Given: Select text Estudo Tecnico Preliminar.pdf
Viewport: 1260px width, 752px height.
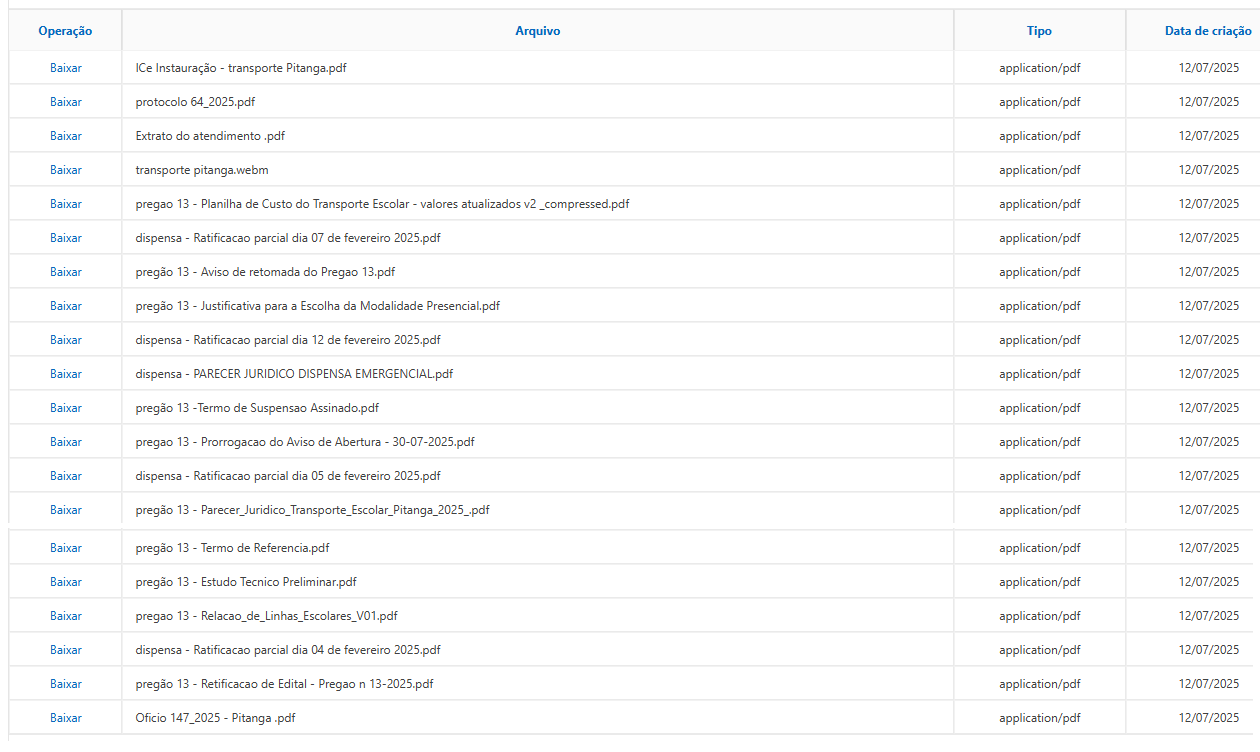Looking at the screenshot, I should pos(279,582).
